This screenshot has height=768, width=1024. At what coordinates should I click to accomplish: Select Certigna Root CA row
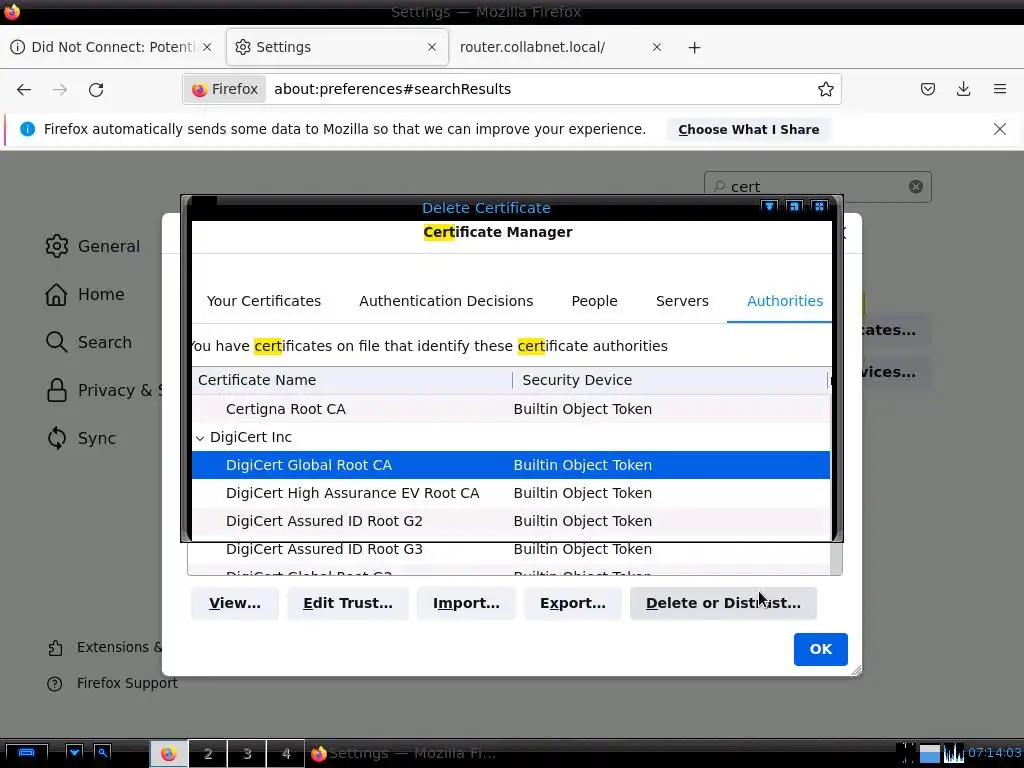click(511, 409)
